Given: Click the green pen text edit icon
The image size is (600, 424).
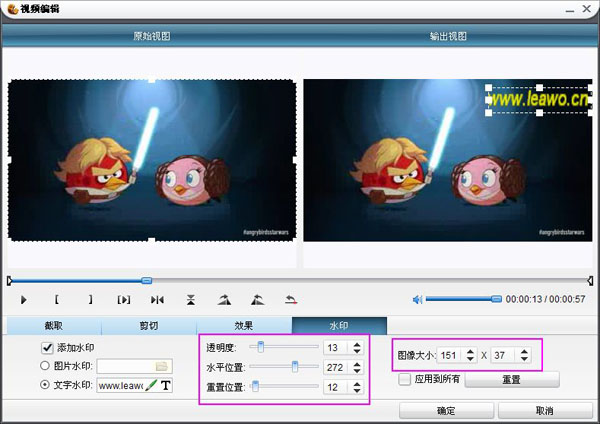Looking at the screenshot, I should [152, 385].
